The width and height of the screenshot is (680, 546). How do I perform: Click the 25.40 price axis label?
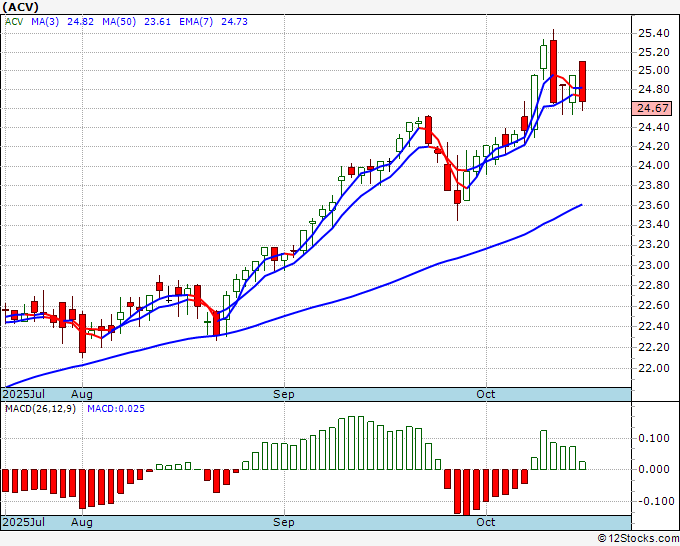pyautogui.click(x=654, y=33)
